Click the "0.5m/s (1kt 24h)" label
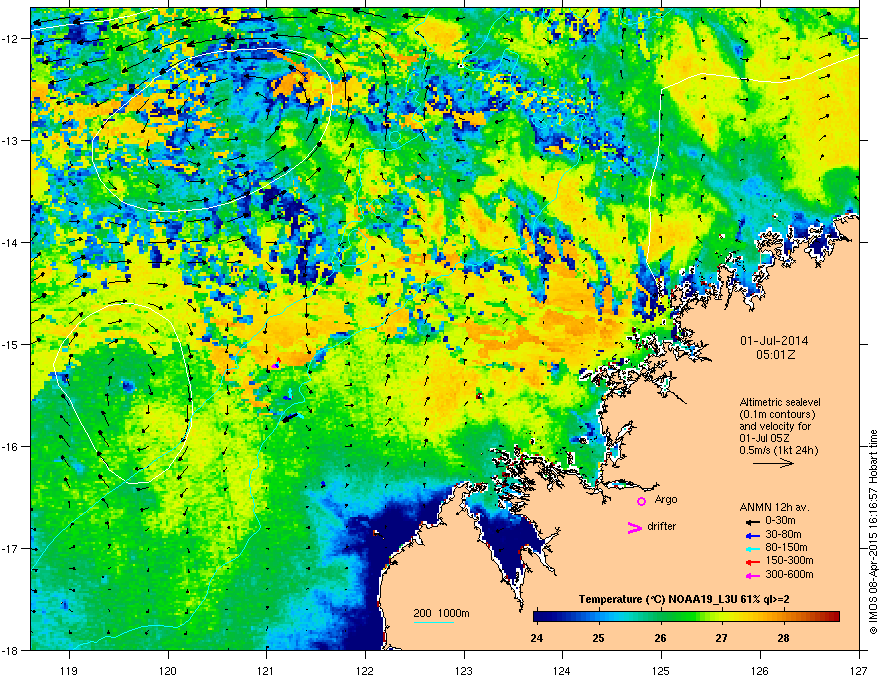This screenshot has width=880, height=680. 778,450
